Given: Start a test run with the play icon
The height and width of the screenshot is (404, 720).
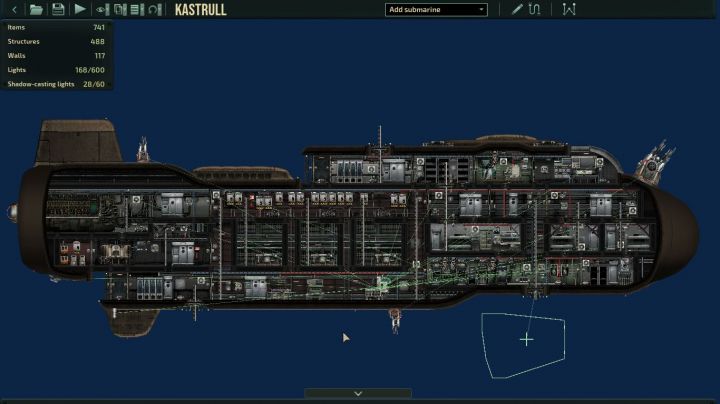Looking at the screenshot, I should (x=80, y=9).
